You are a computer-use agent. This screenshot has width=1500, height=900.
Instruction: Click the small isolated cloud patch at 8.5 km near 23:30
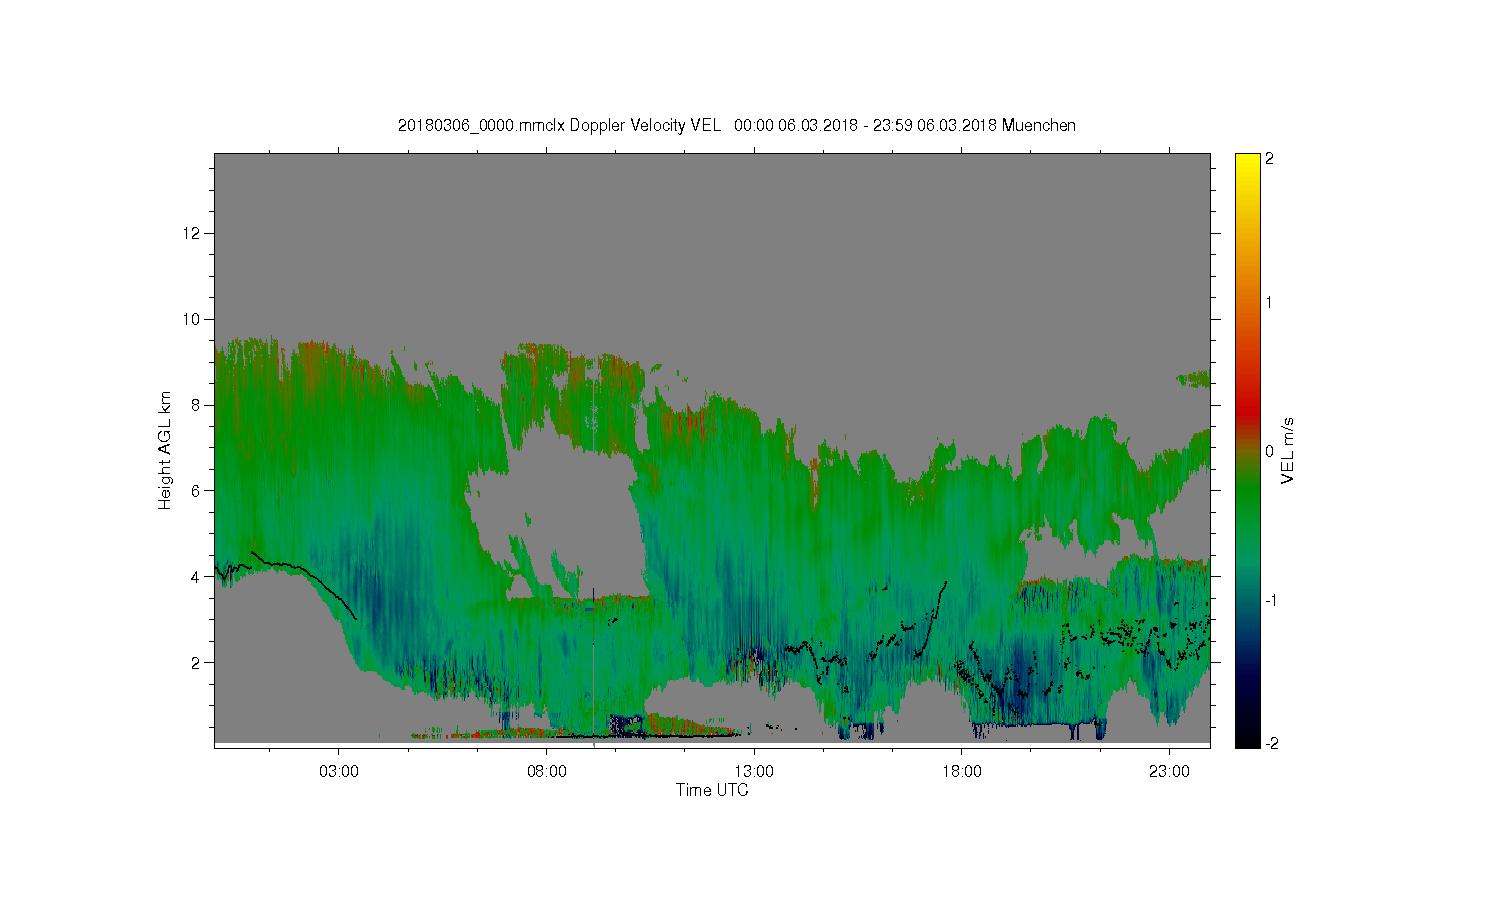point(1193,379)
